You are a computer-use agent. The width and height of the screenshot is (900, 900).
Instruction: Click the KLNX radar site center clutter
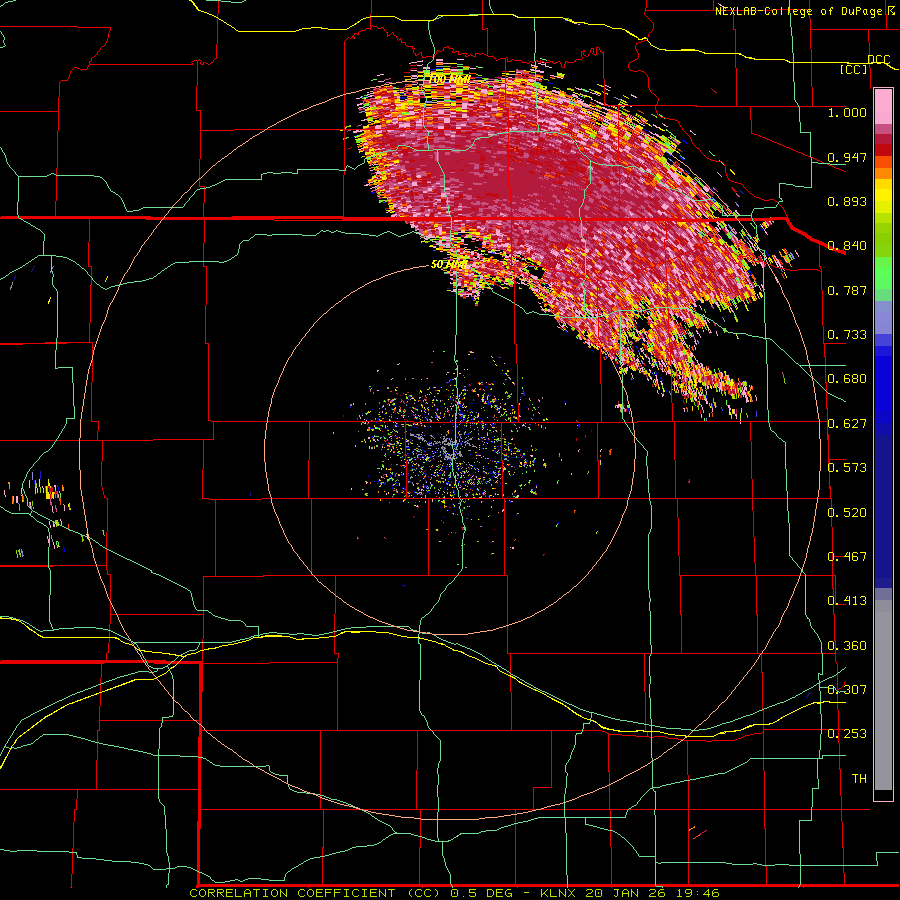452,447
